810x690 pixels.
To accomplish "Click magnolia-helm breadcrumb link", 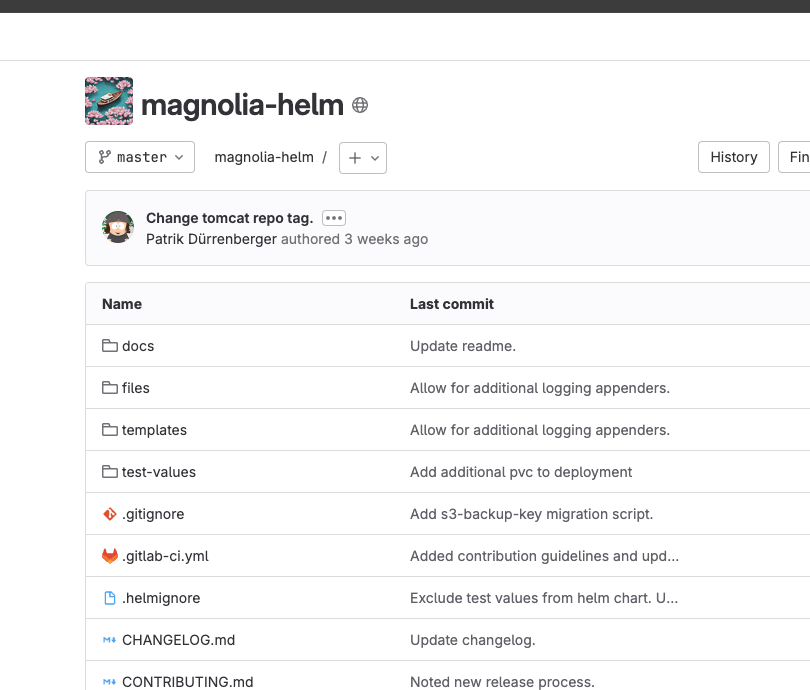I will tap(264, 157).
